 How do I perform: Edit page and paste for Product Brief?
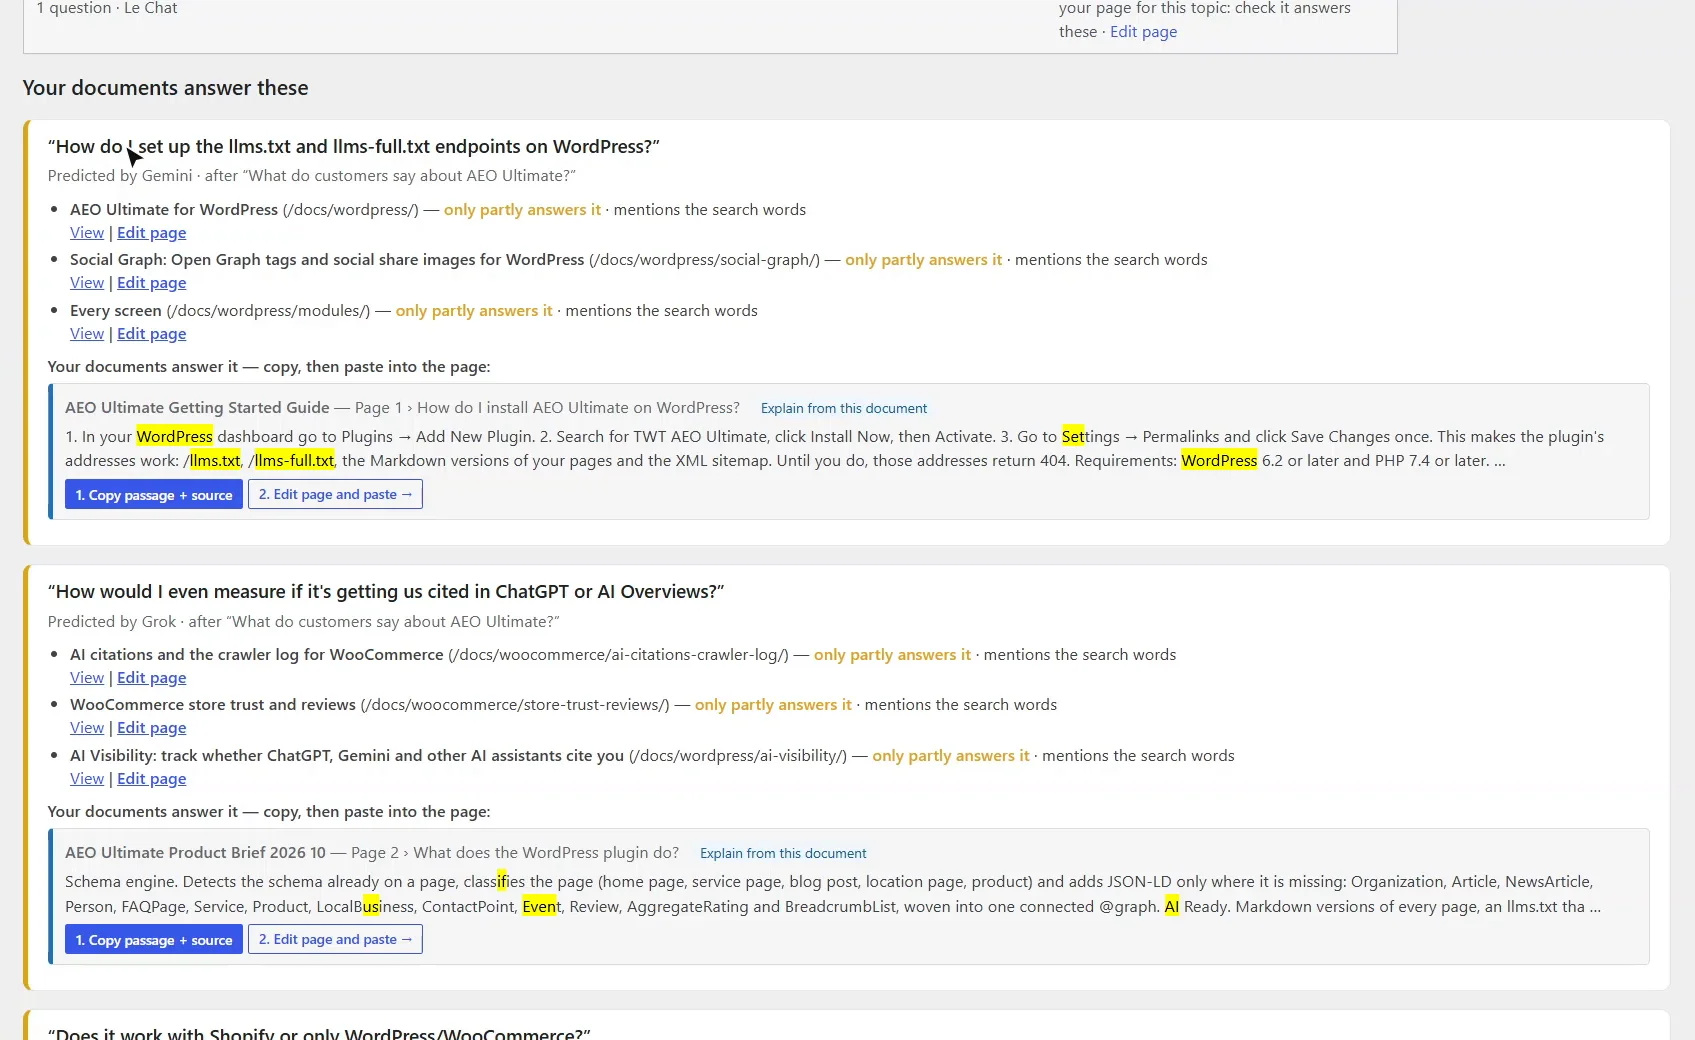pos(335,939)
